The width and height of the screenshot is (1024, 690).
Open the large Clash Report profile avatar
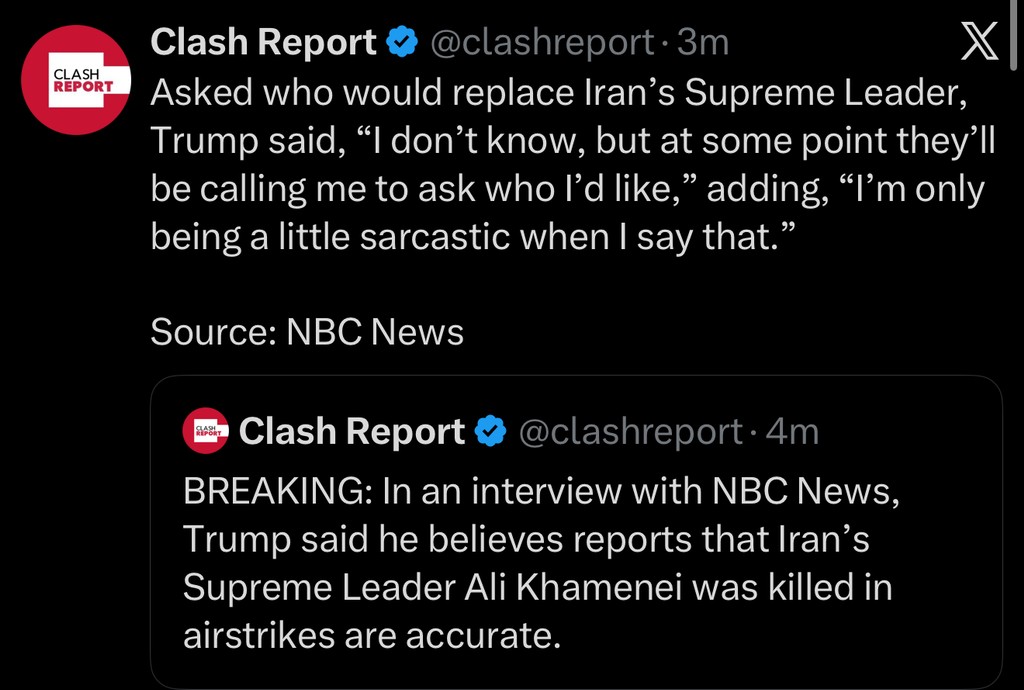[76, 80]
